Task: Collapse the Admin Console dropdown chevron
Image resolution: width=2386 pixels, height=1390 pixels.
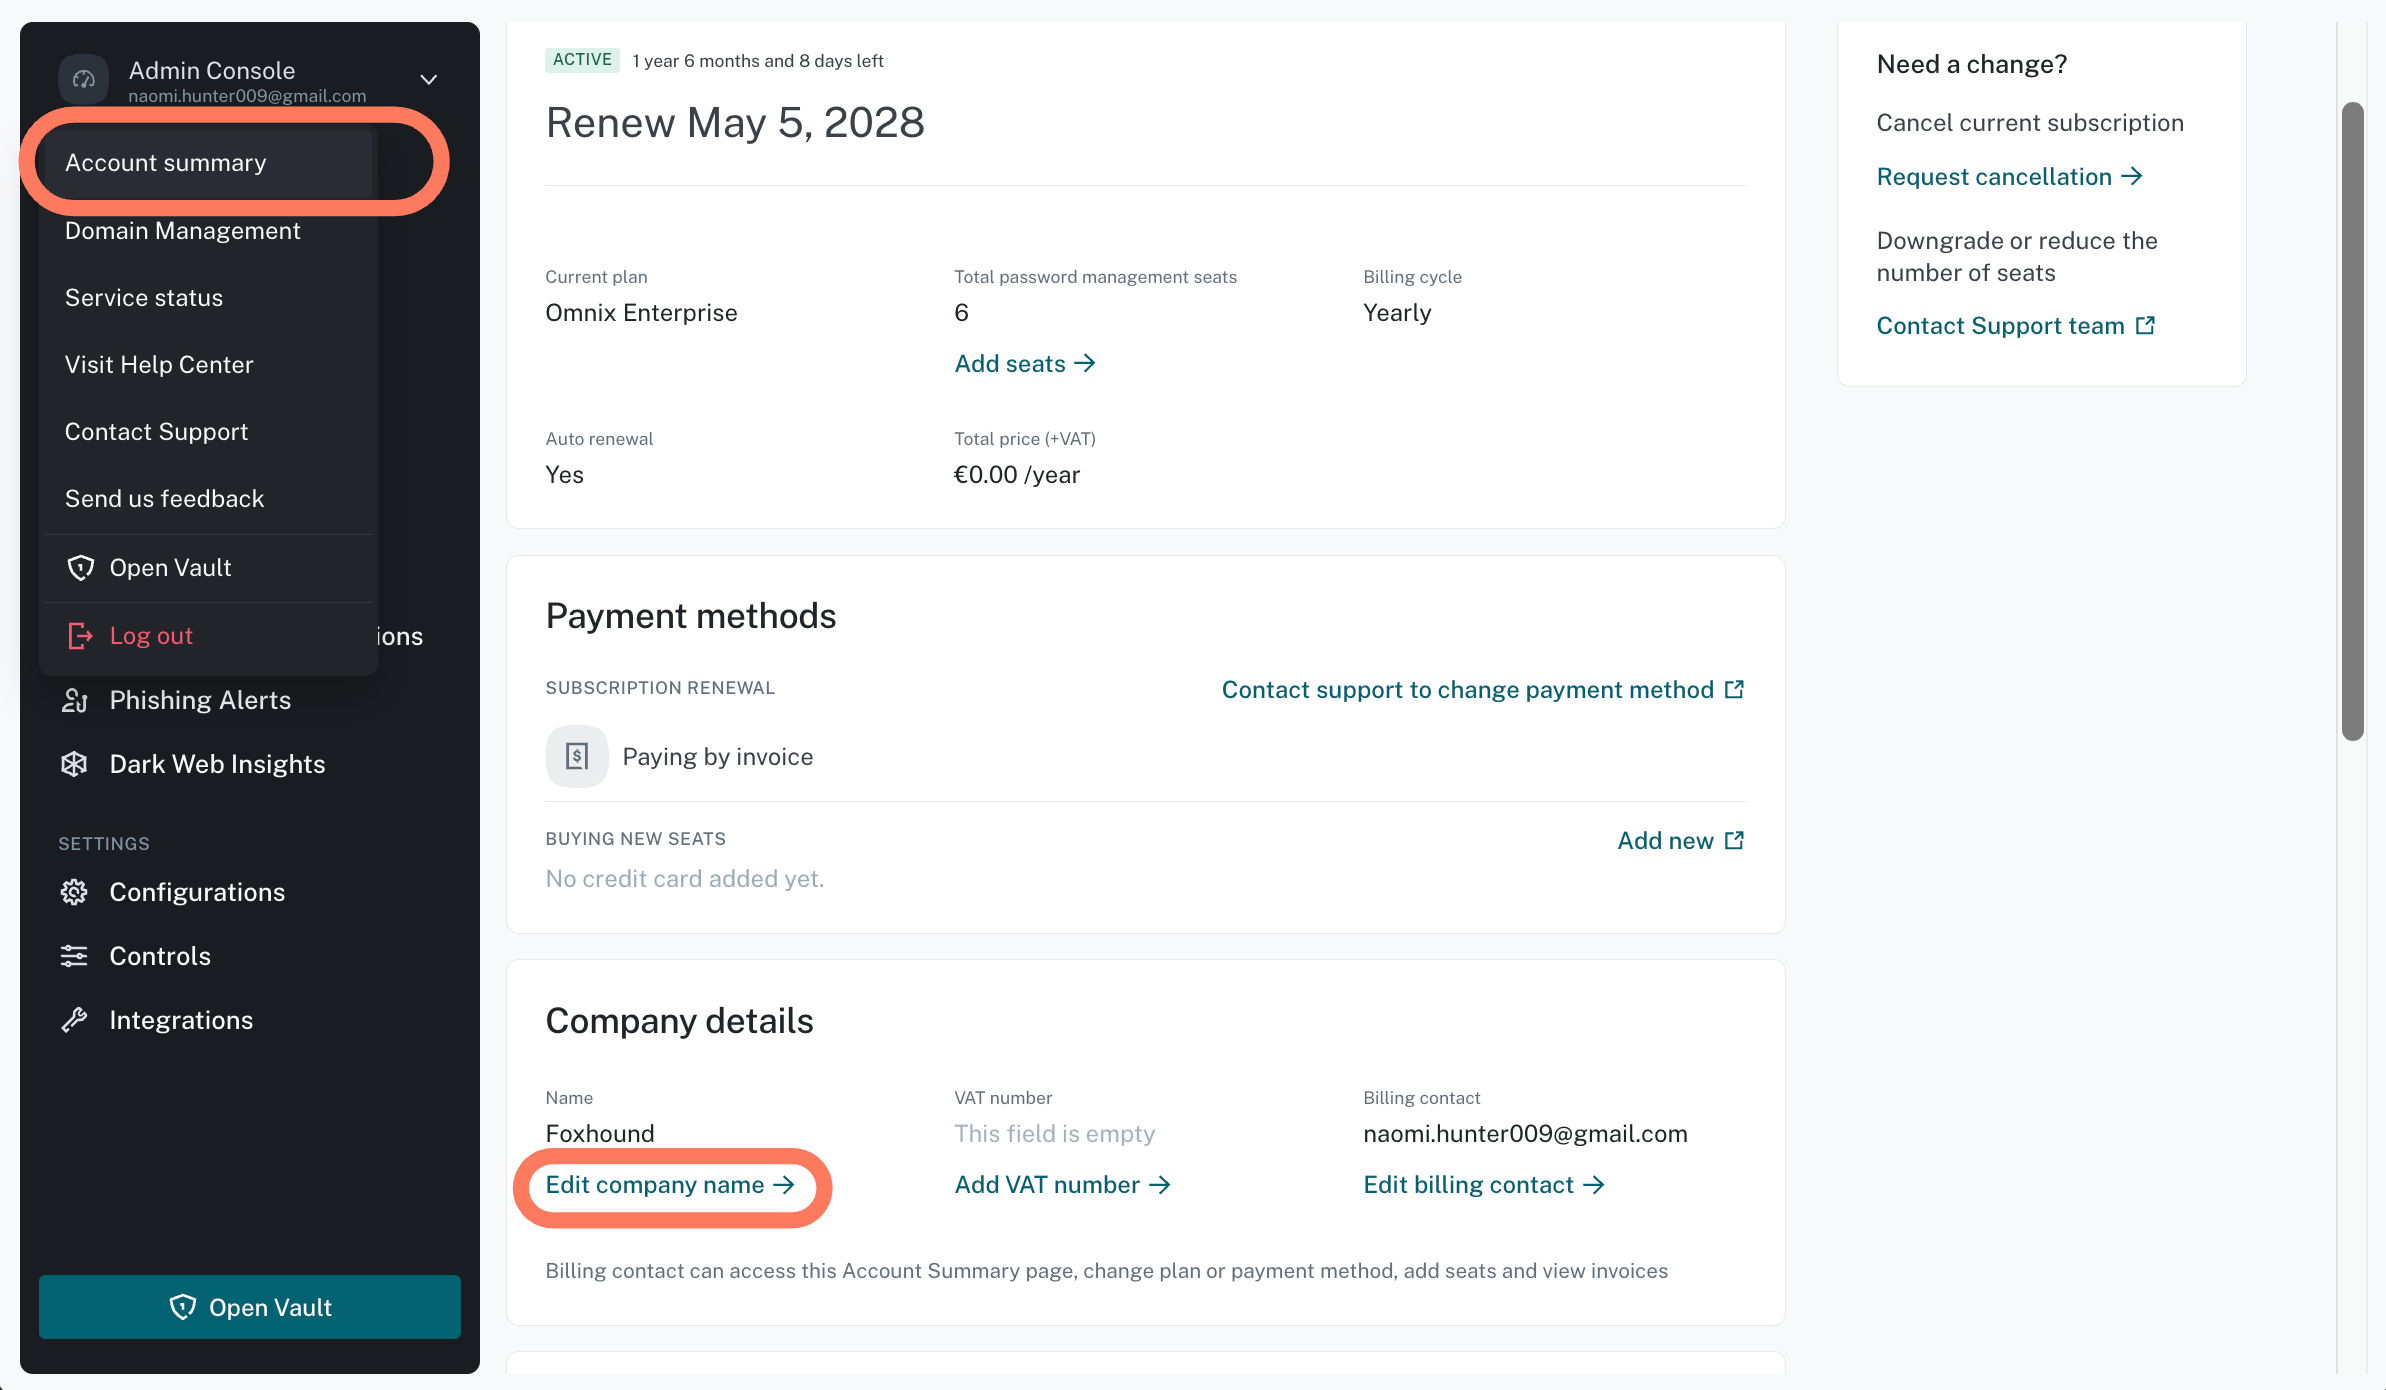Action: [x=429, y=79]
